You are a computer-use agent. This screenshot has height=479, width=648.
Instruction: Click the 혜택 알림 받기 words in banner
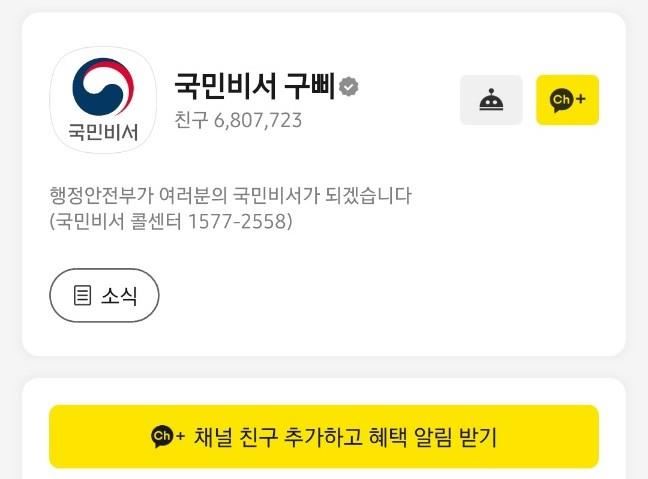click(432, 437)
